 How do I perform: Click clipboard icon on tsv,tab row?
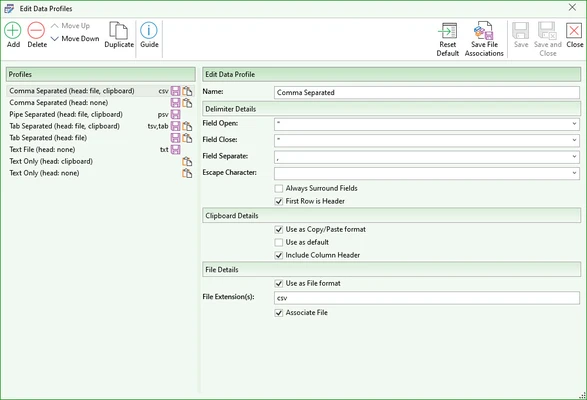pyautogui.click(x=187, y=126)
